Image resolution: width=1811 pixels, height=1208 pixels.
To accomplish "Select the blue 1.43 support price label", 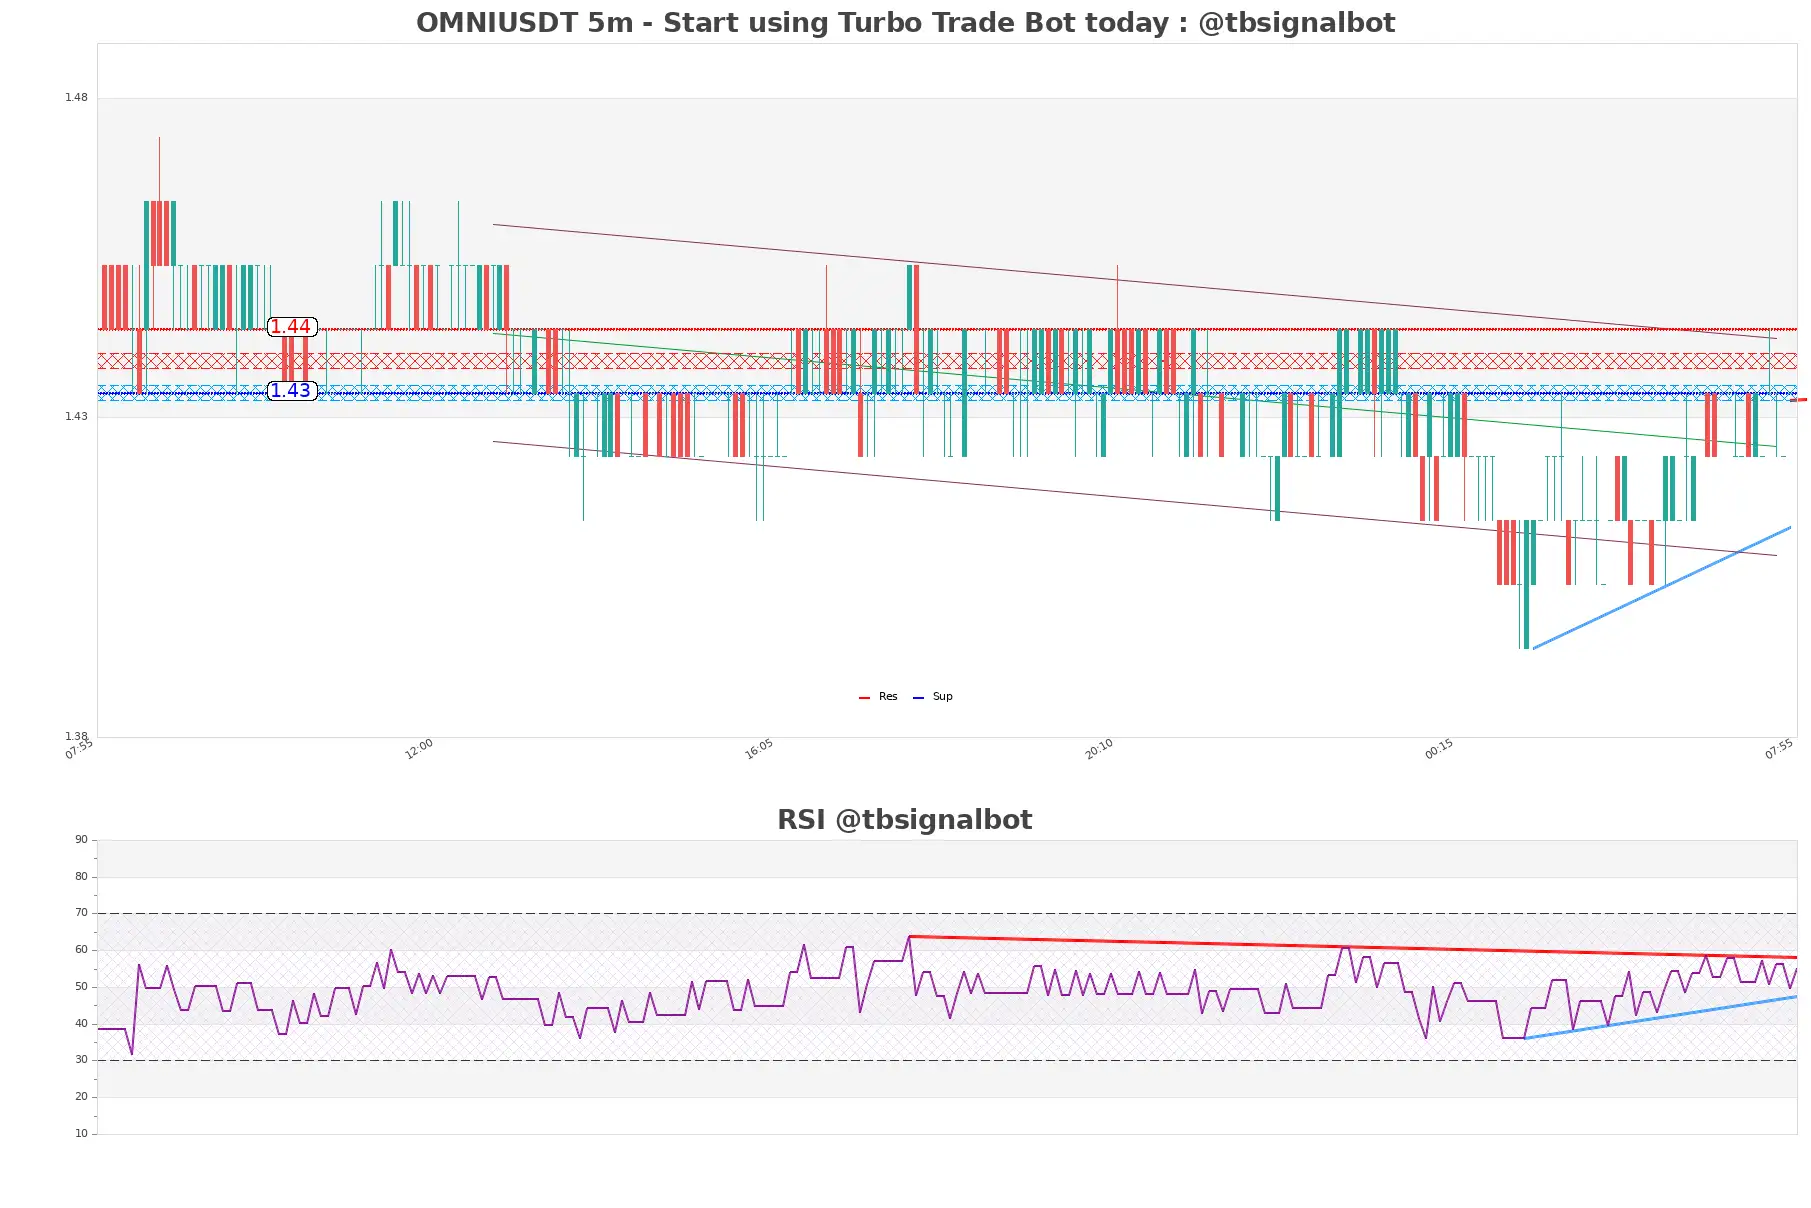I will tap(292, 391).
